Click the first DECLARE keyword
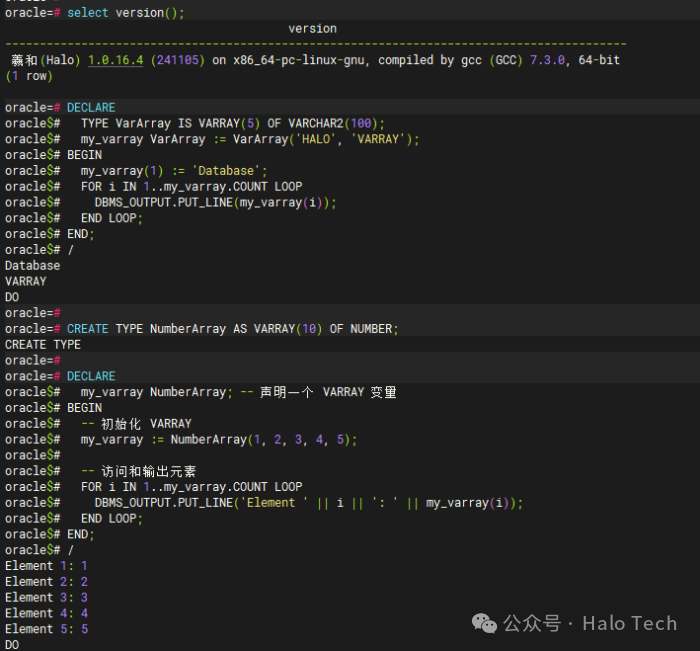This screenshot has width=700, height=651. [x=91, y=108]
